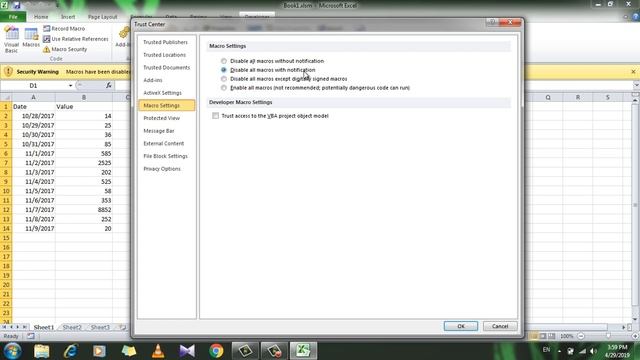This screenshot has height=360, width=640.
Task: Open volume control in system tray
Action: click(593, 351)
